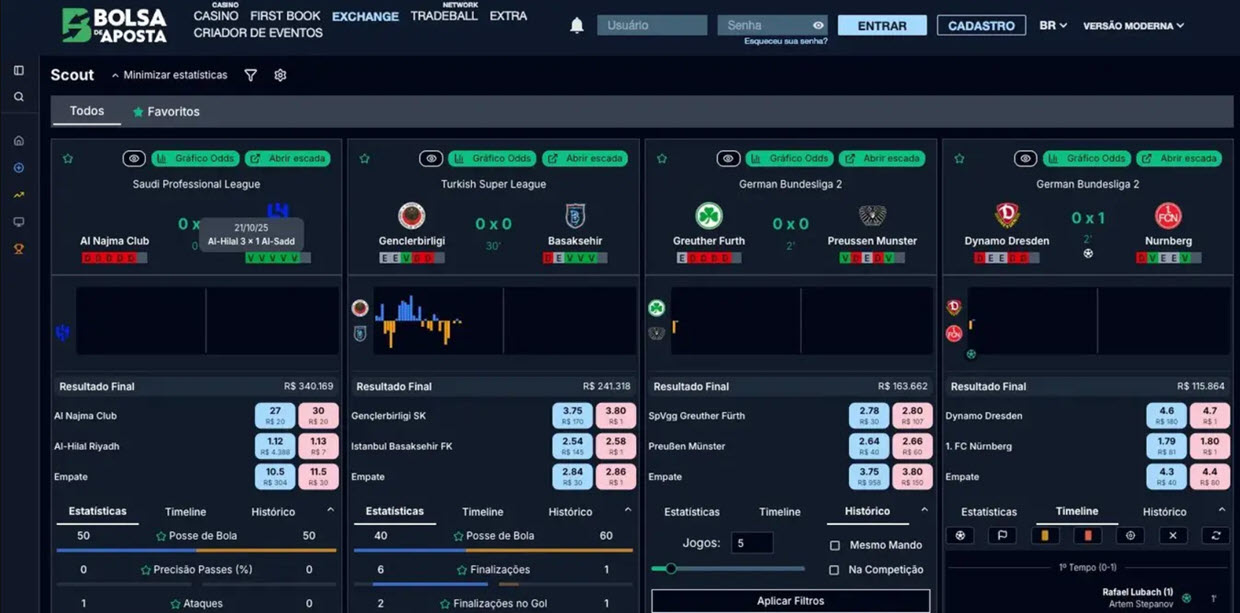This screenshot has height=613, width=1240.
Task: Check the Na Competição checkbox
Action: pyautogui.click(x=835, y=570)
